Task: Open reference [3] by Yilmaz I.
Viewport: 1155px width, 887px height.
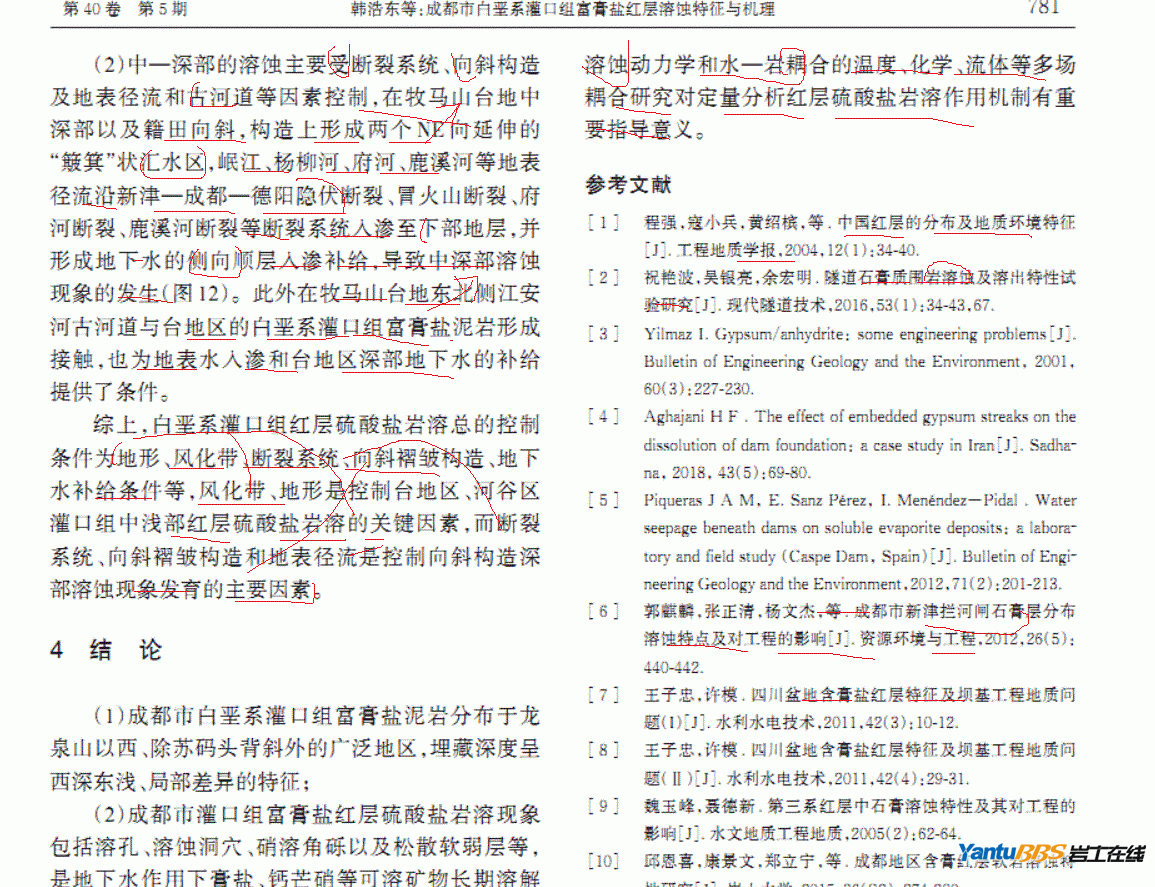Action: [x=859, y=360]
